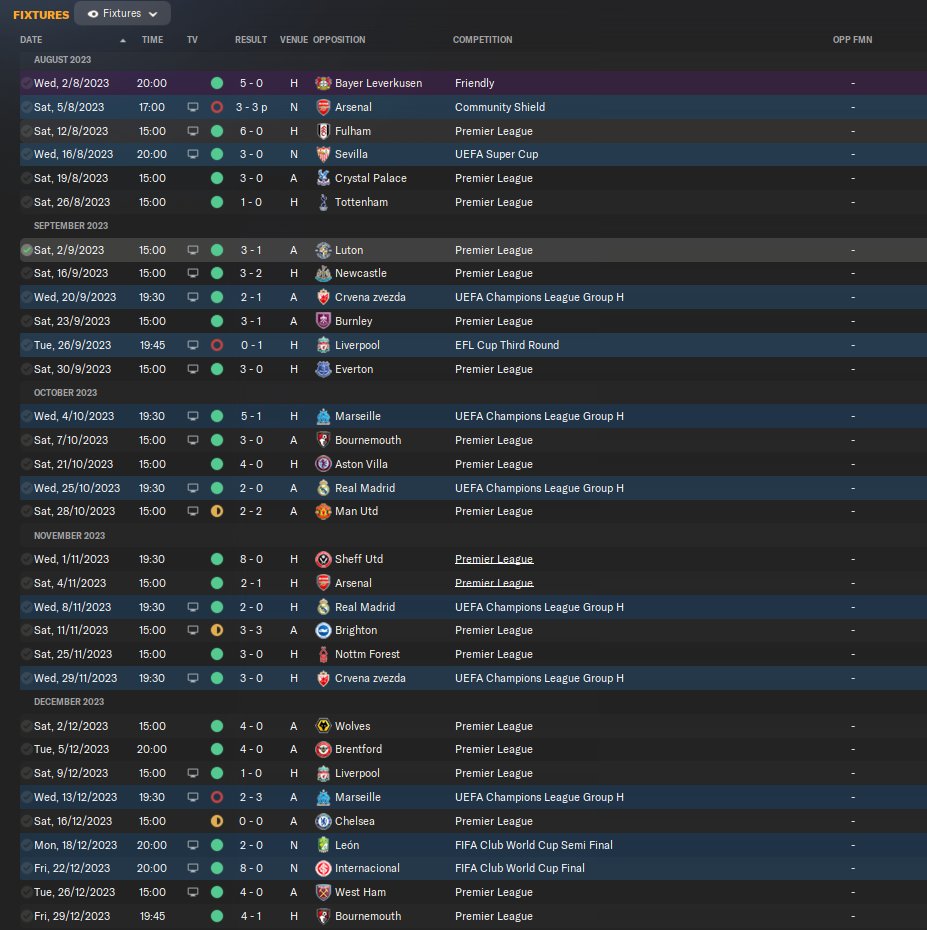Open the Friendly competition entry
This screenshot has height=930, width=927.
point(474,83)
